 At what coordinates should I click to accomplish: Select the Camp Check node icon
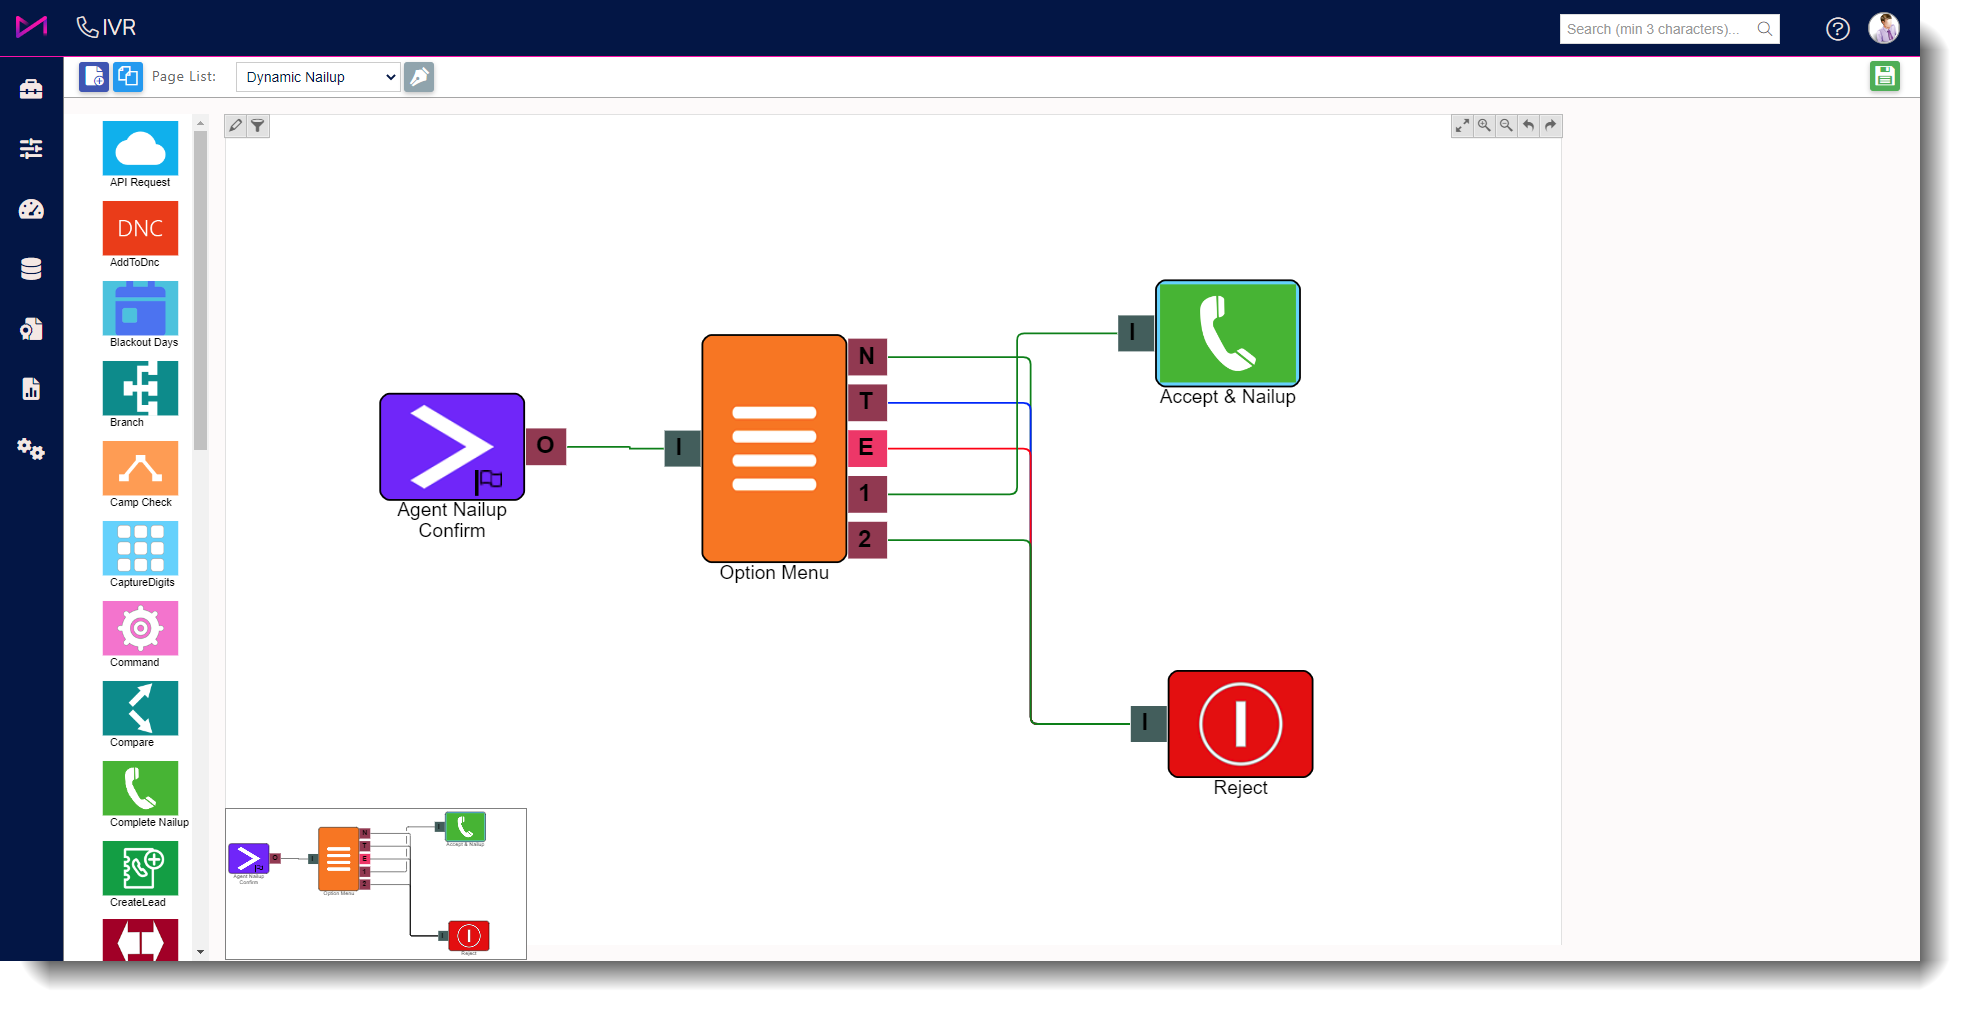140,468
